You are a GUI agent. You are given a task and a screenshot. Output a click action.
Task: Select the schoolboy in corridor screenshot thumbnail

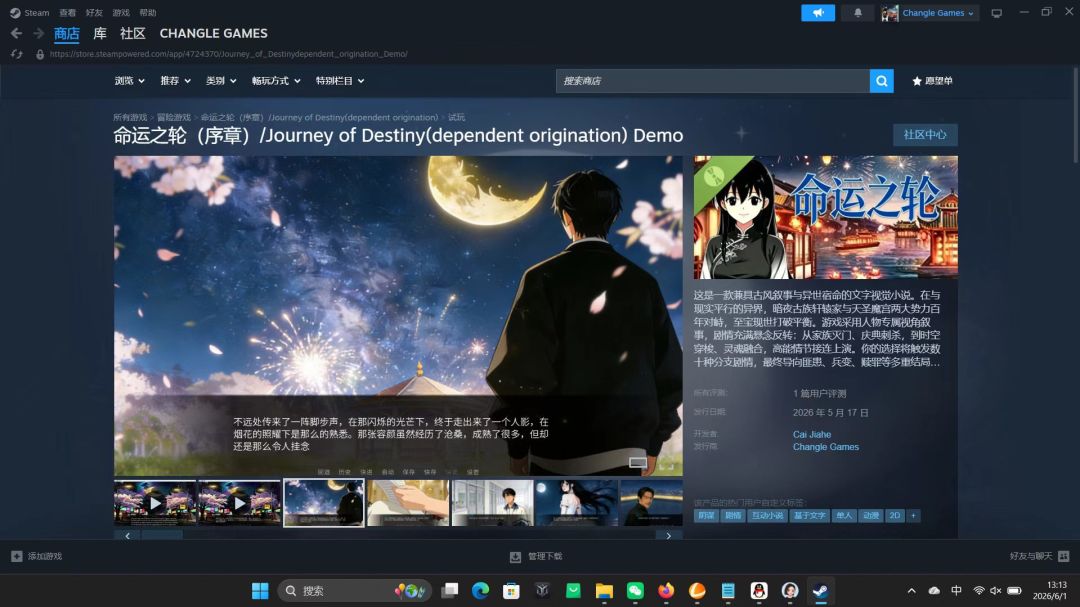[x=492, y=503]
